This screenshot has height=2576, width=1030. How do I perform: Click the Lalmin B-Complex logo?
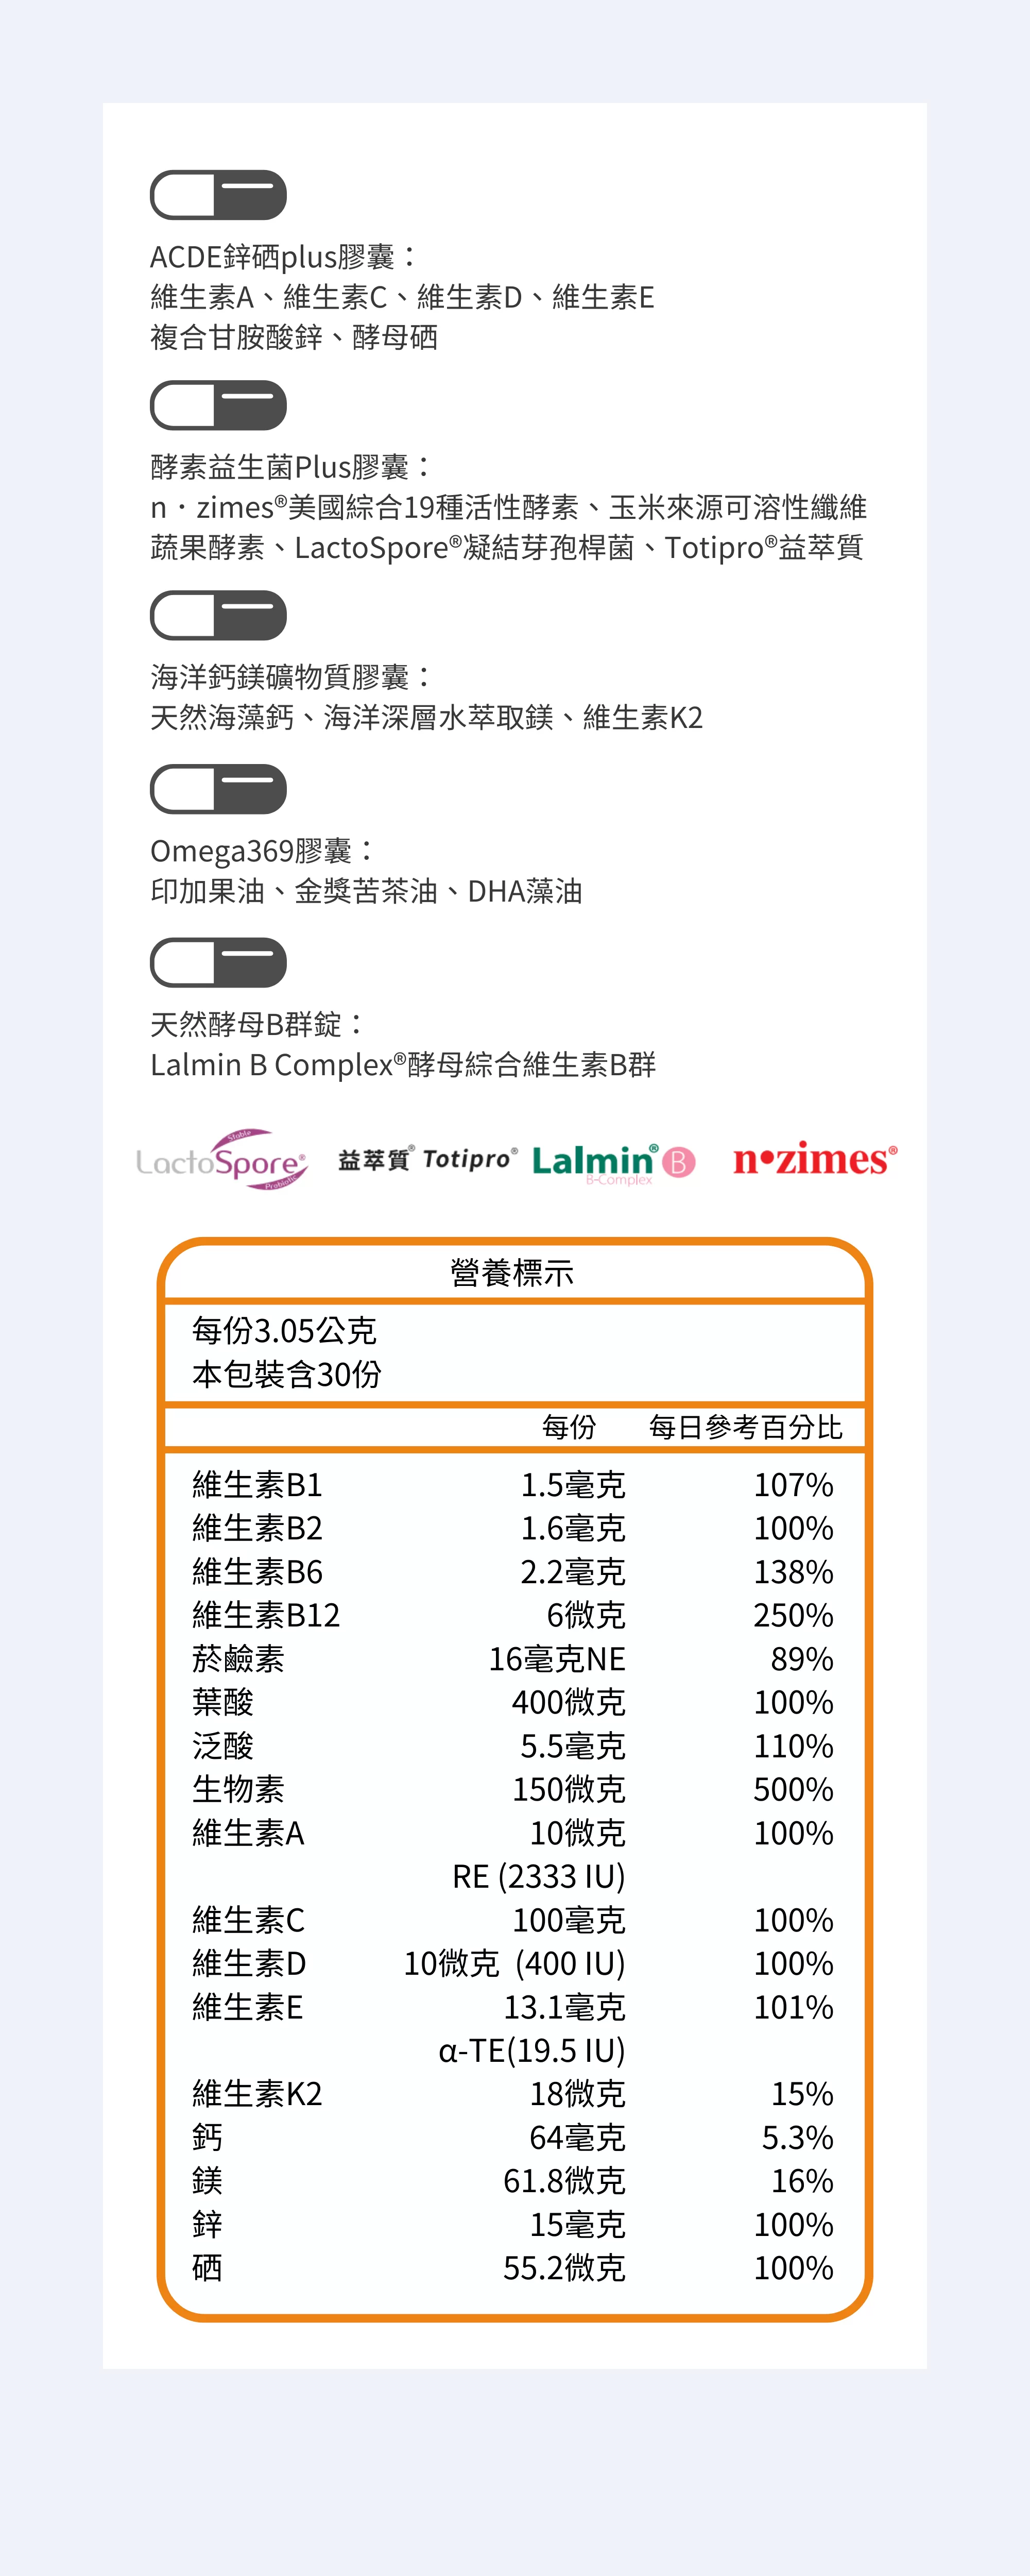[x=613, y=1162]
